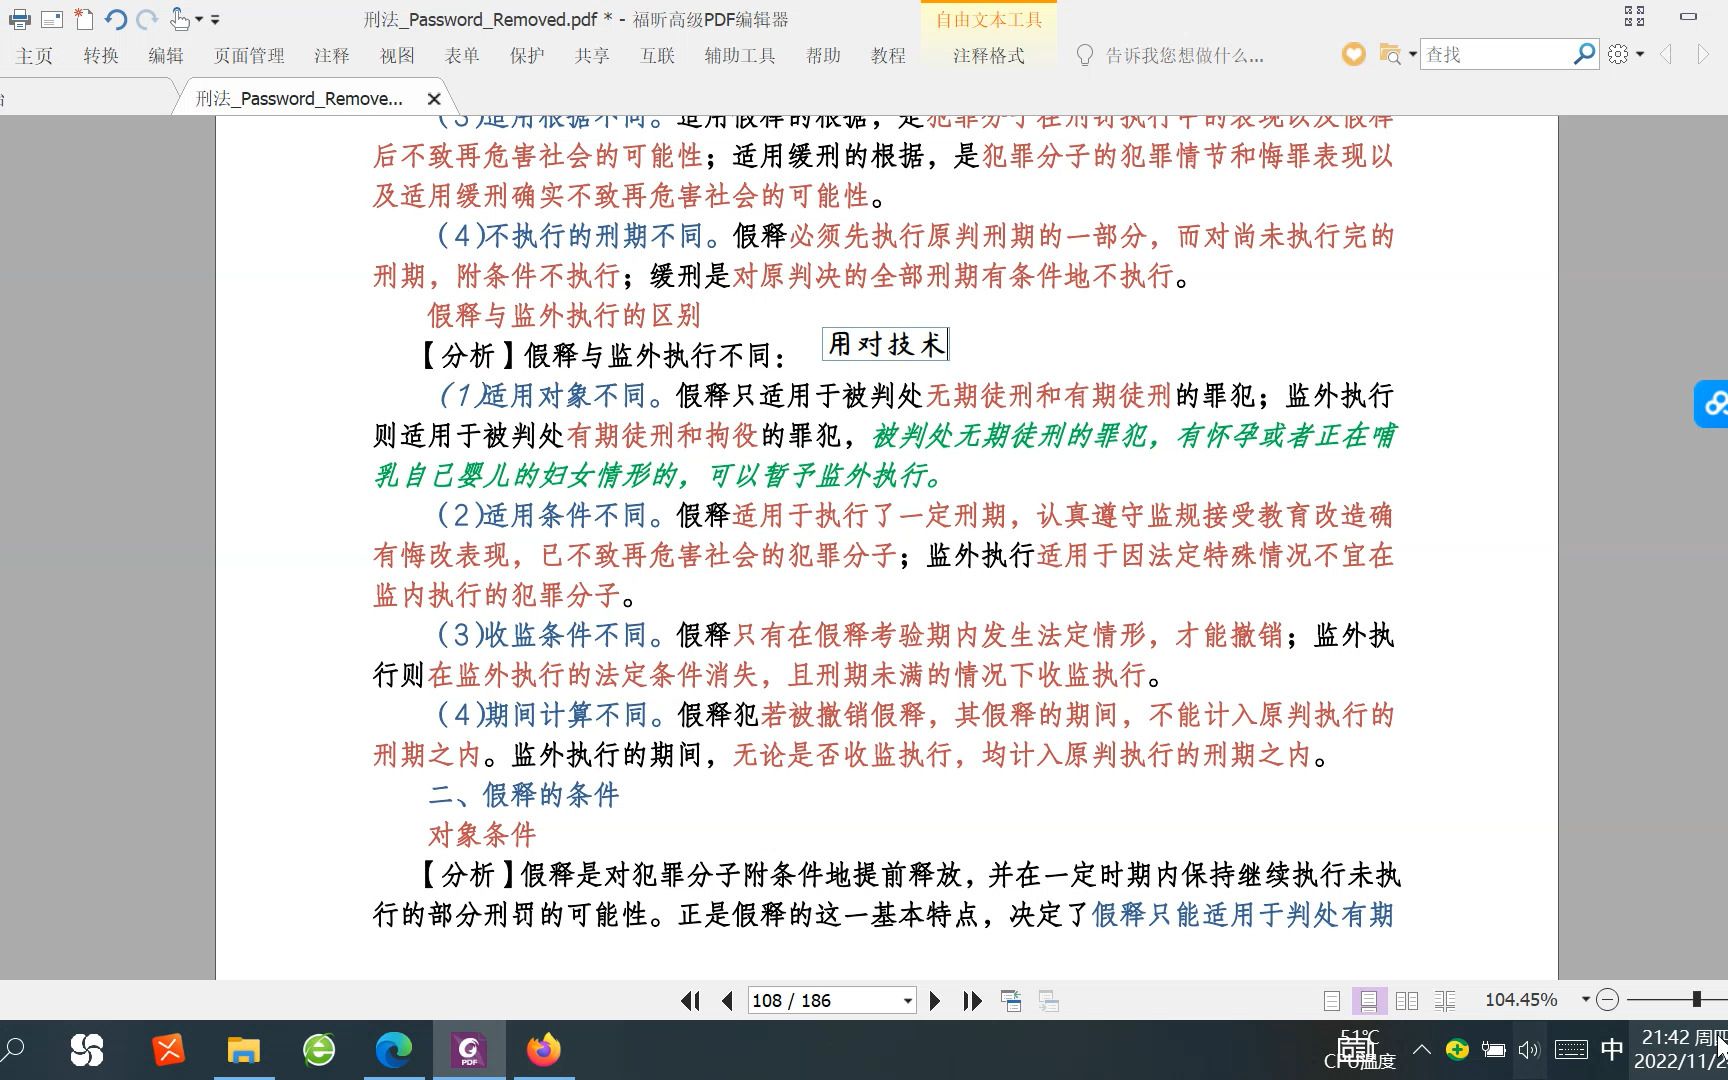Open the 教程 ribbon tab
1728x1080 pixels.
pos(888,56)
